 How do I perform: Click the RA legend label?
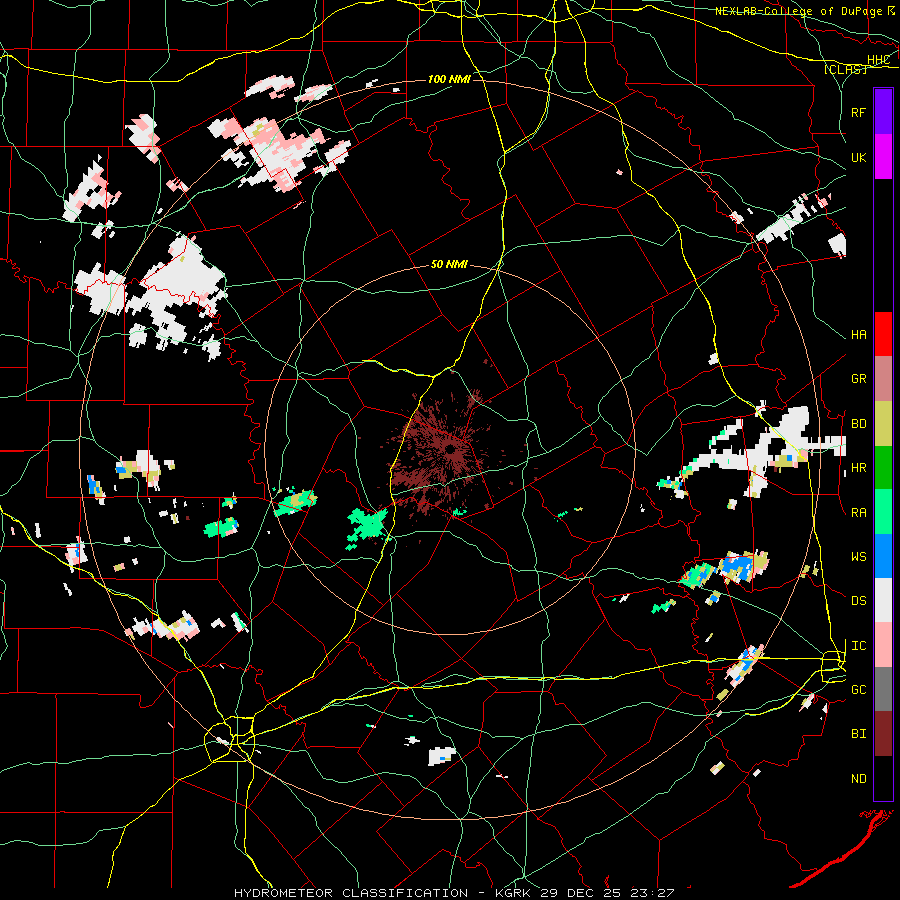coord(858,513)
